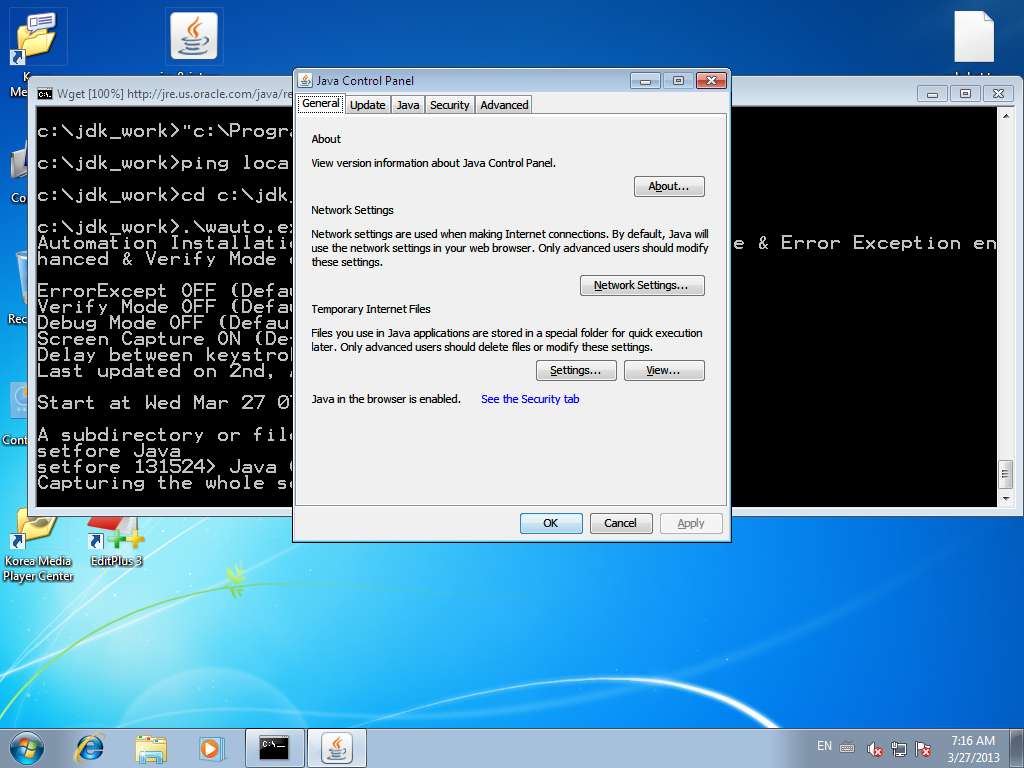Select the EditPlus 3 desktop shortcut
This screenshot has height=768, width=1024.
coord(116,542)
